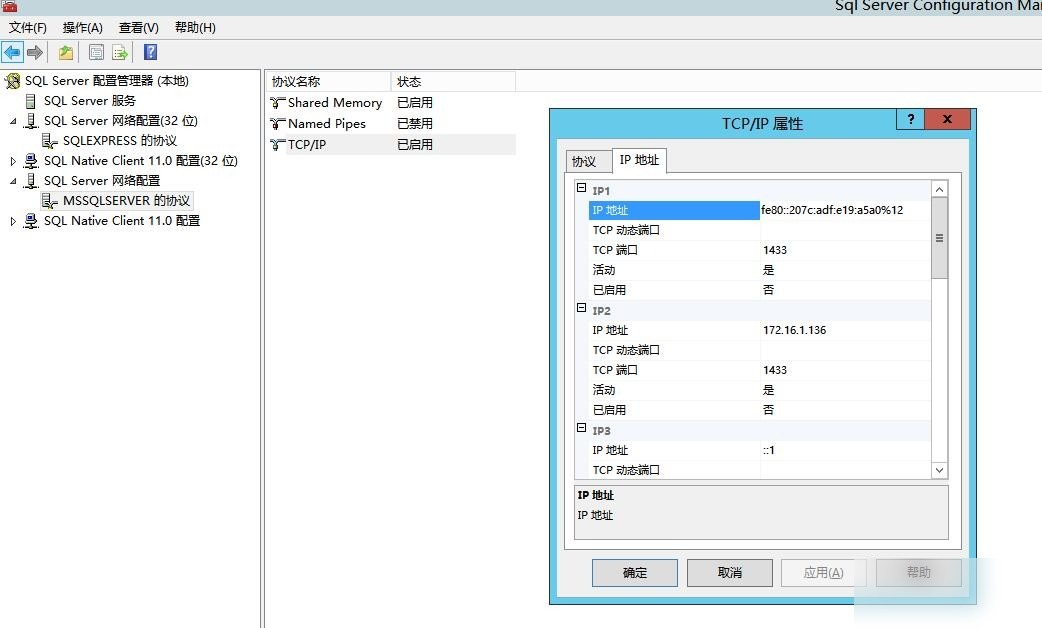The width and height of the screenshot is (1042, 628).
Task: Collapse the SQL Server 网络配置(32 位) node
Action: coord(13,121)
